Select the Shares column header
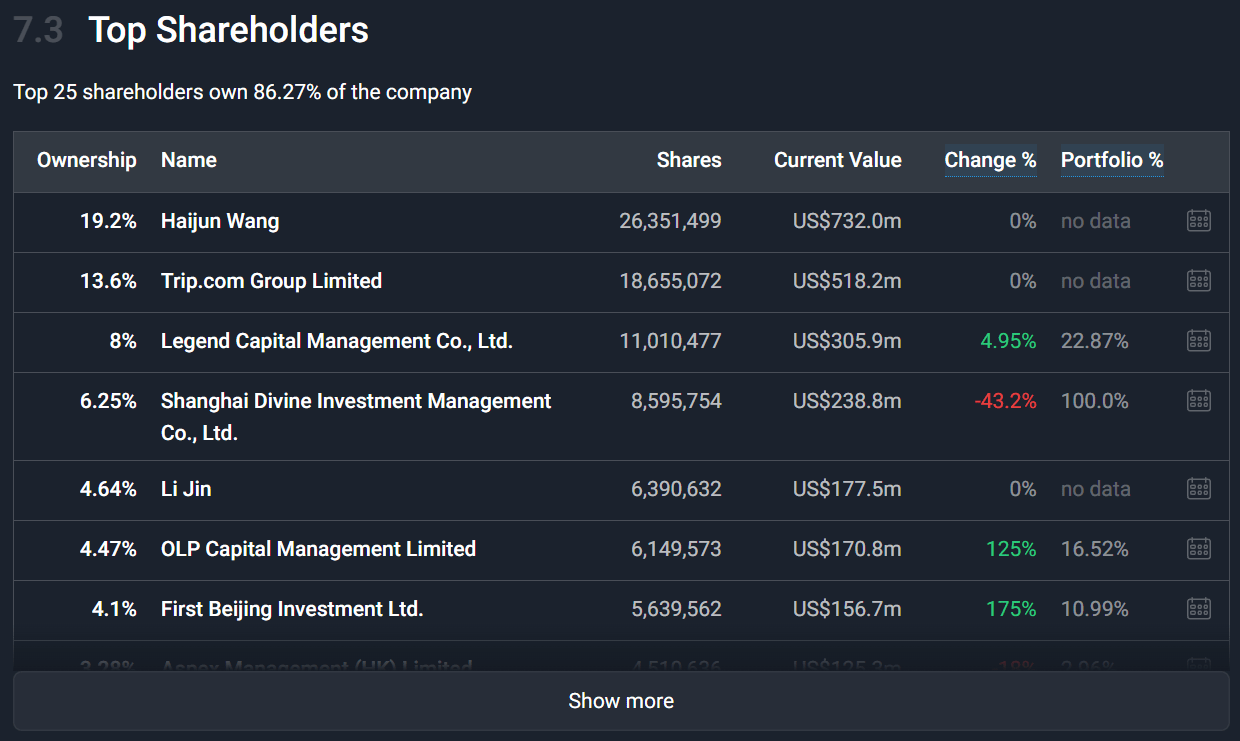The width and height of the screenshot is (1240, 741). click(x=689, y=160)
